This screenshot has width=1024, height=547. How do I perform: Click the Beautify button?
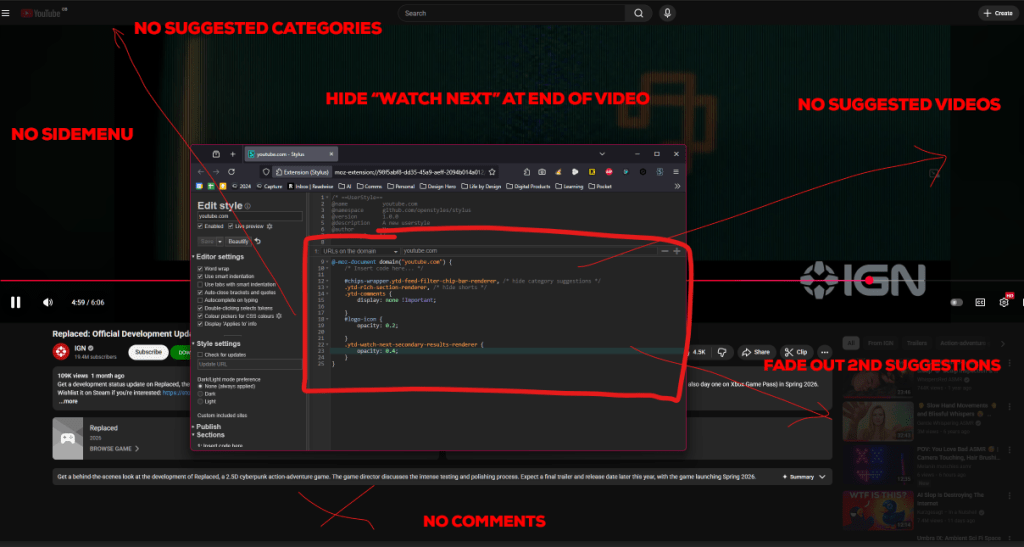click(x=238, y=242)
